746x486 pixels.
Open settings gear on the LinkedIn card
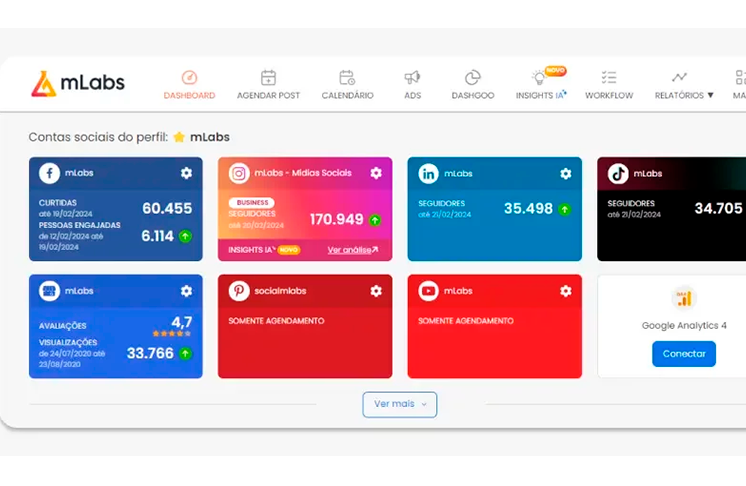pos(565,174)
